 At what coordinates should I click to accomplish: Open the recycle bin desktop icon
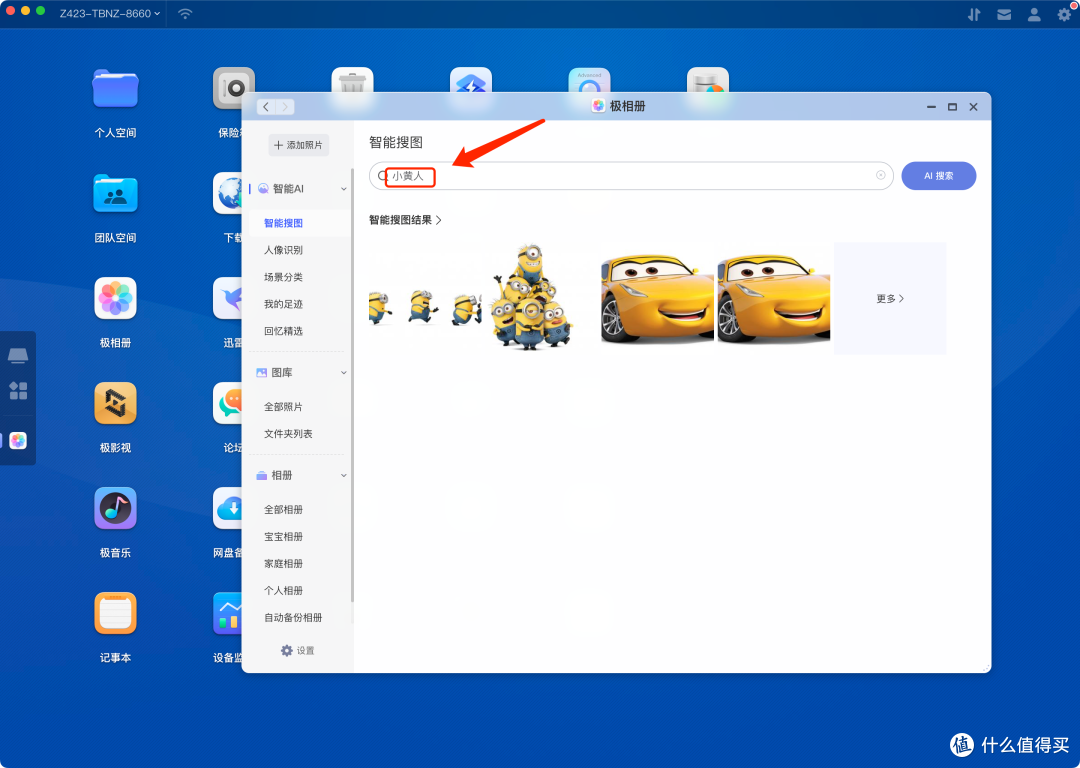(x=352, y=83)
